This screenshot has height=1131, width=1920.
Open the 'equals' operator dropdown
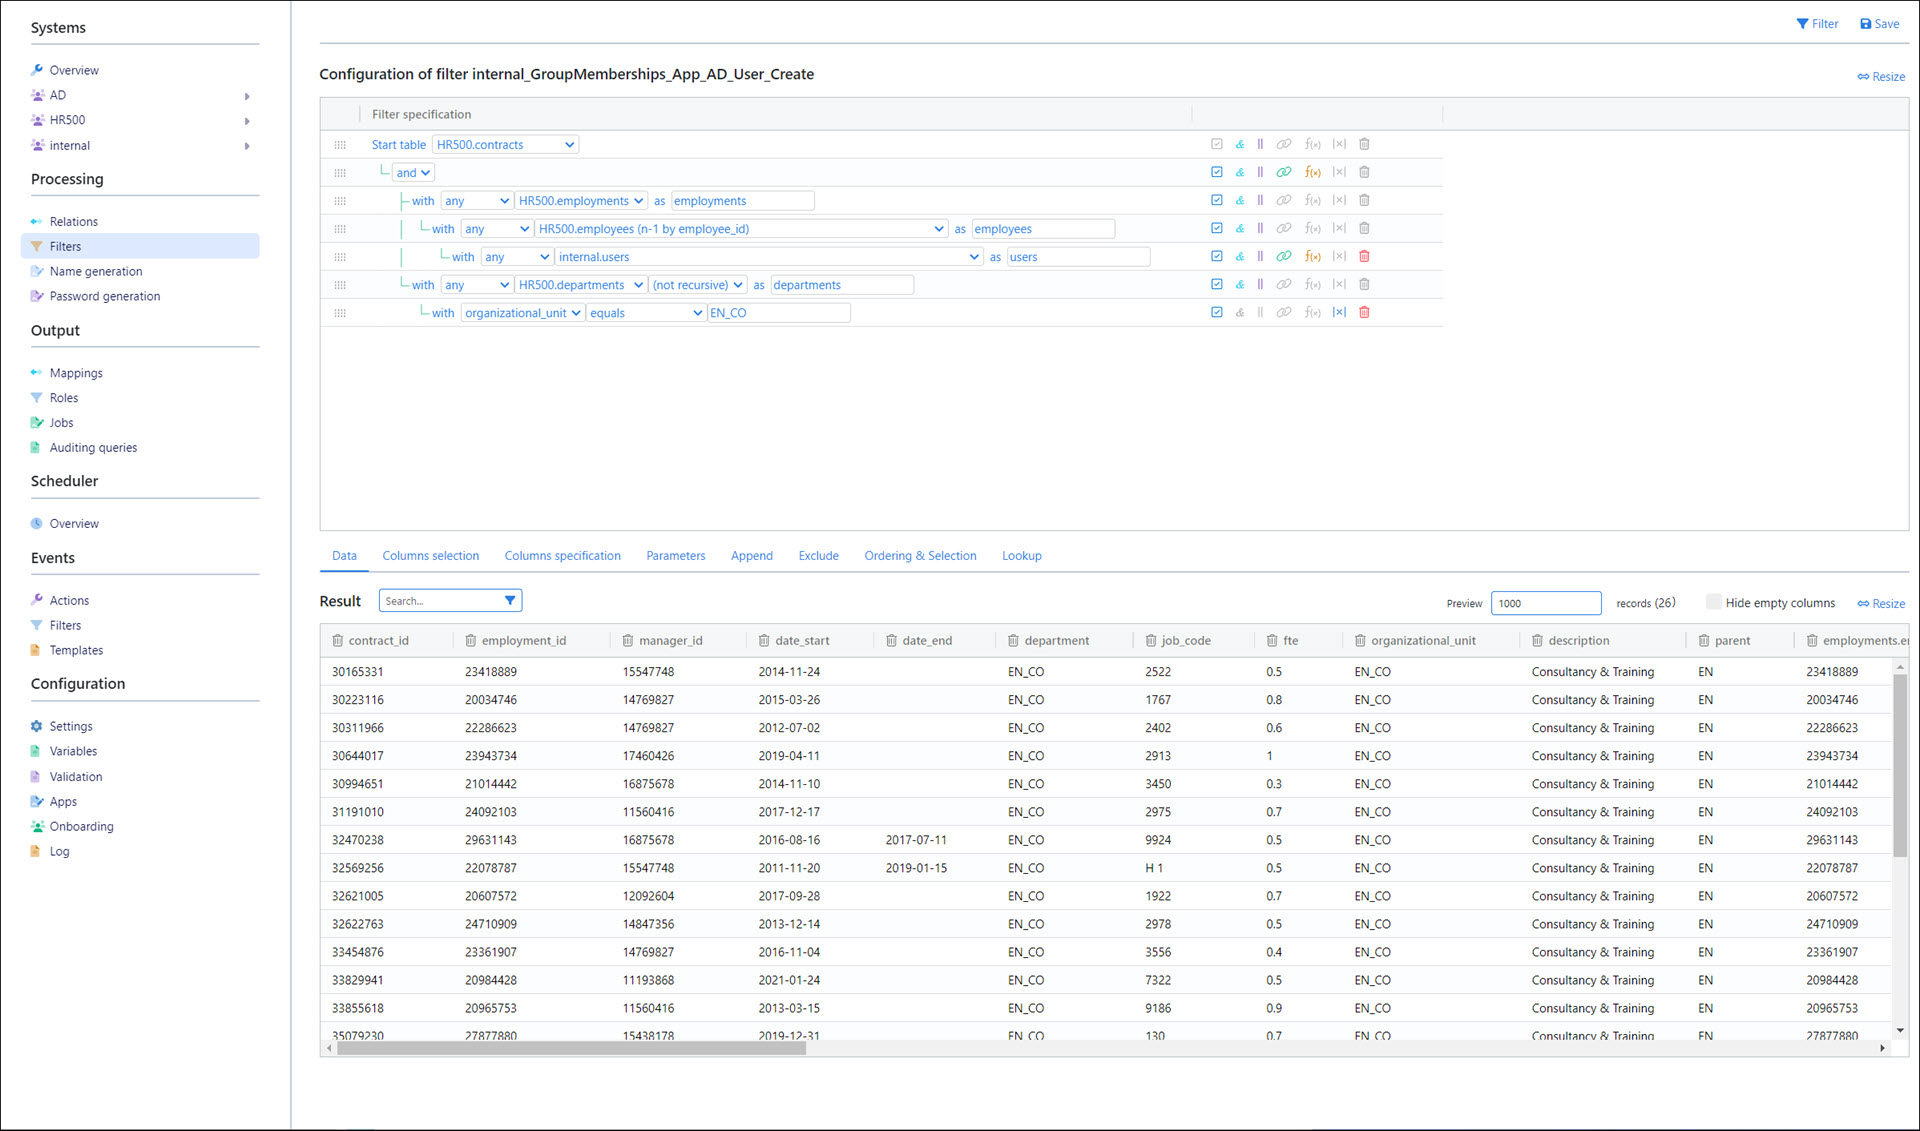[x=645, y=313]
